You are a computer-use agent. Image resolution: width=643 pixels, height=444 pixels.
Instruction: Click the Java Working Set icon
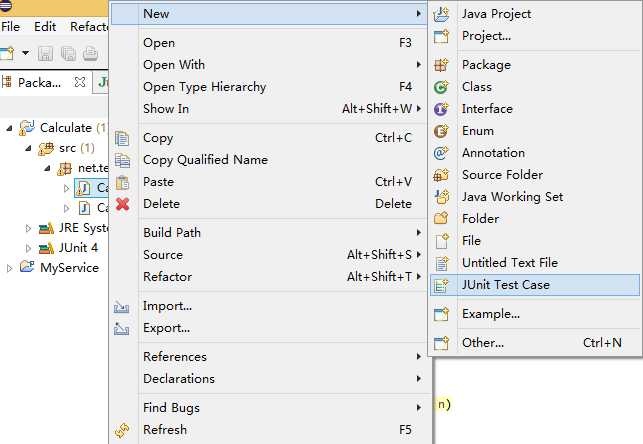pyautogui.click(x=441, y=197)
